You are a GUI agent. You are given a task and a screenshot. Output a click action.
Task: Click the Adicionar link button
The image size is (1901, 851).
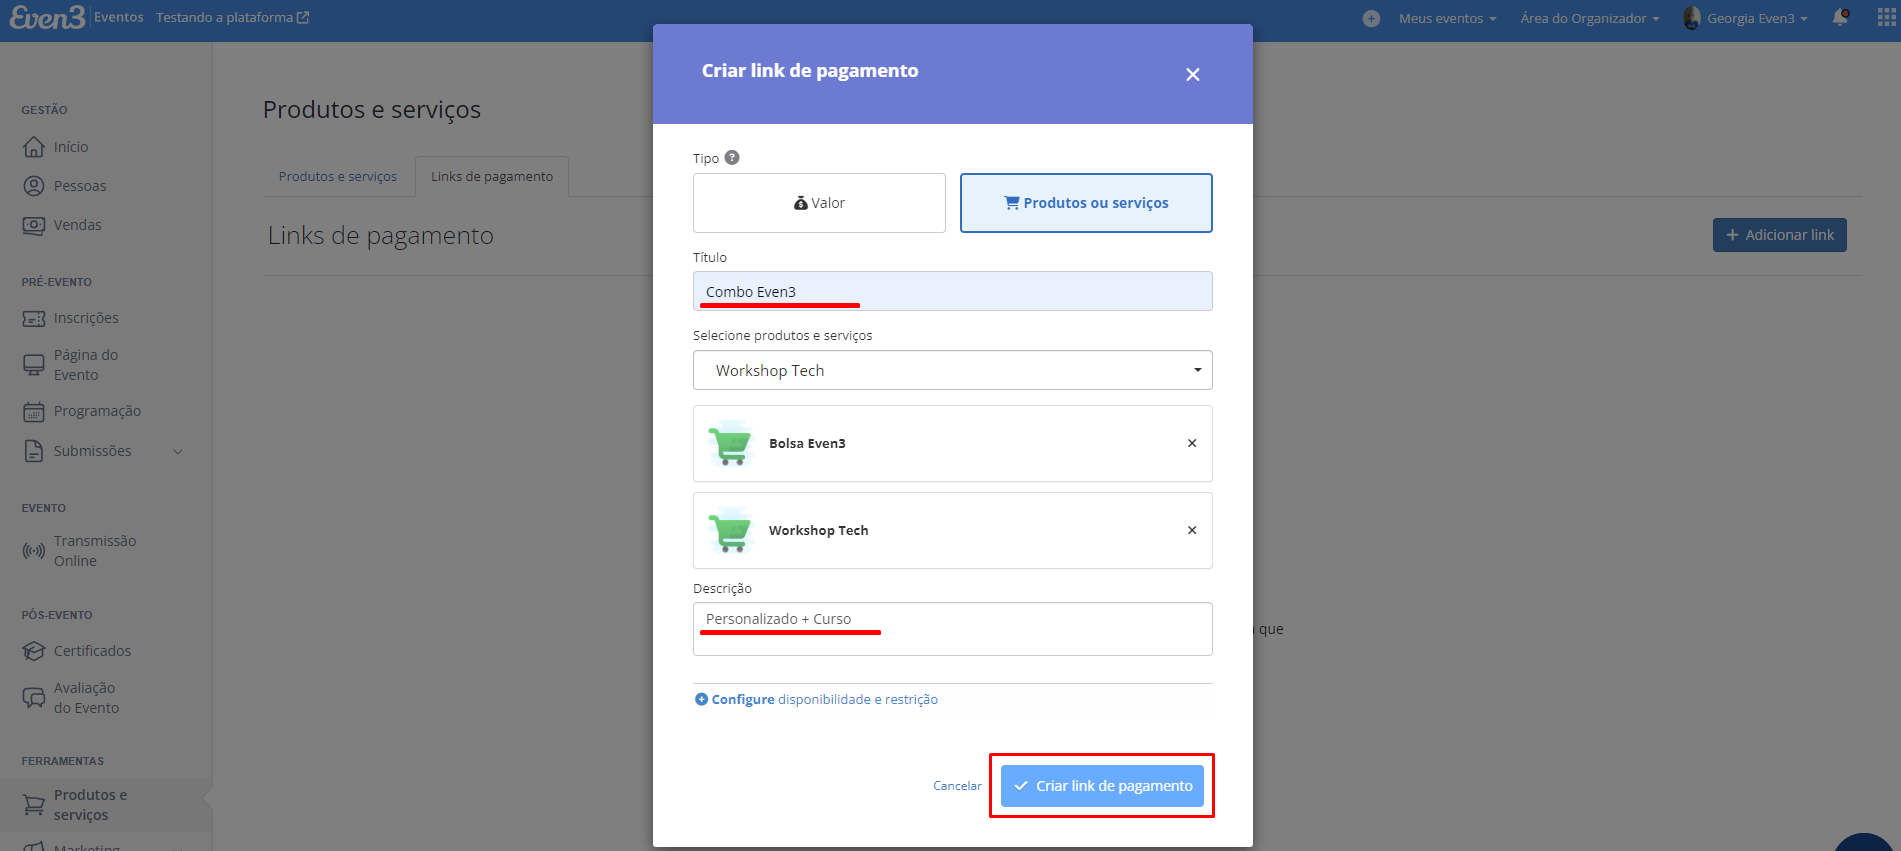point(1779,235)
